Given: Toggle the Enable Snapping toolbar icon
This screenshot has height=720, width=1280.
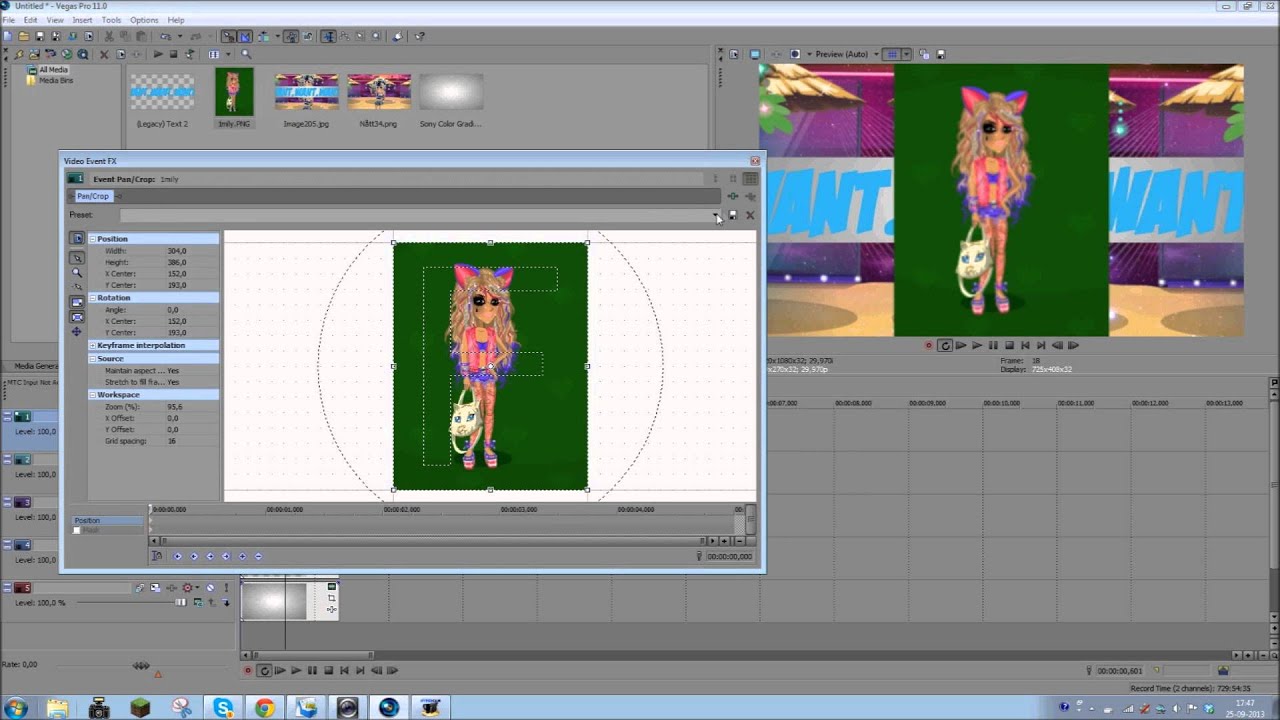Looking at the screenshot, I should click(x=228, y=36).
